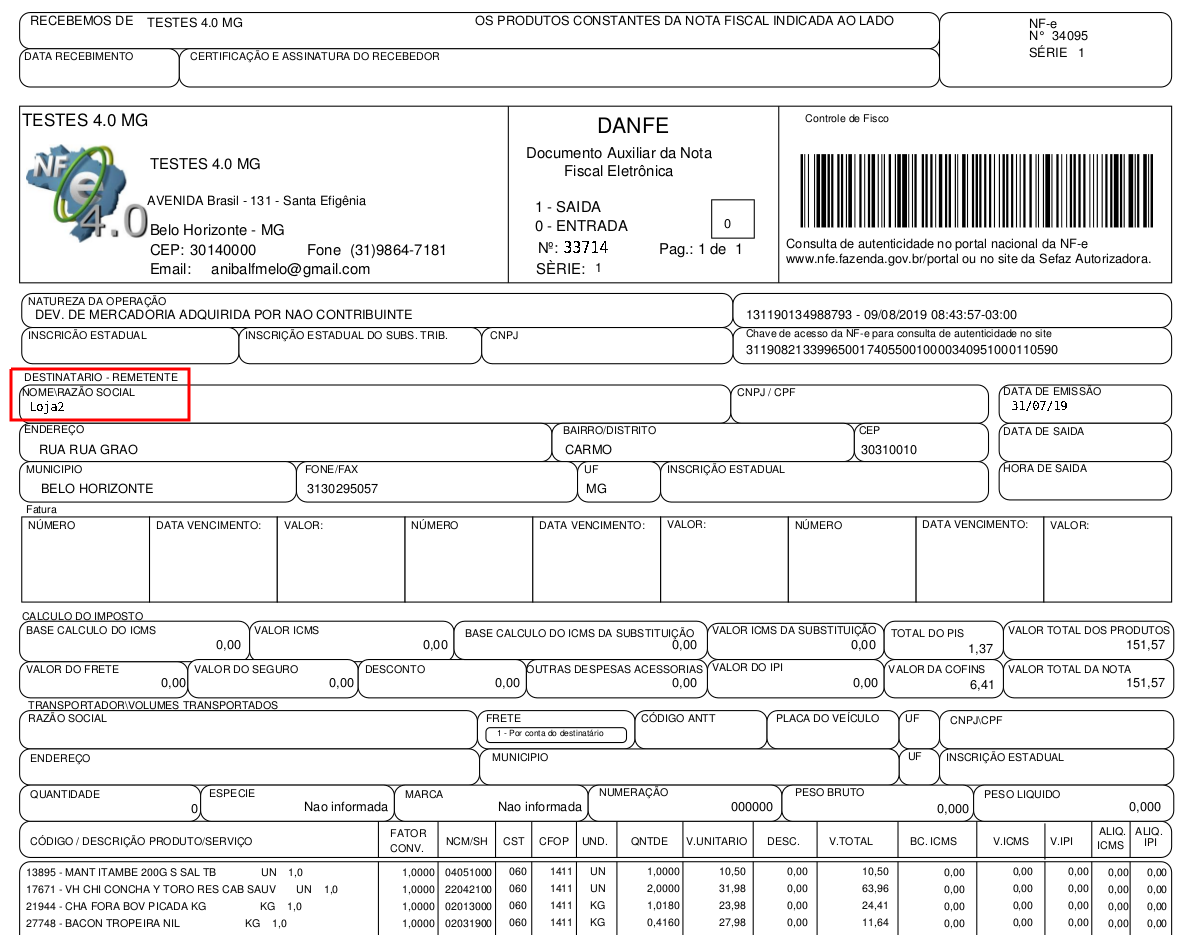Click the district value CARMO
This screenshot has height=935, width=1187.
[x=588, y=450]
